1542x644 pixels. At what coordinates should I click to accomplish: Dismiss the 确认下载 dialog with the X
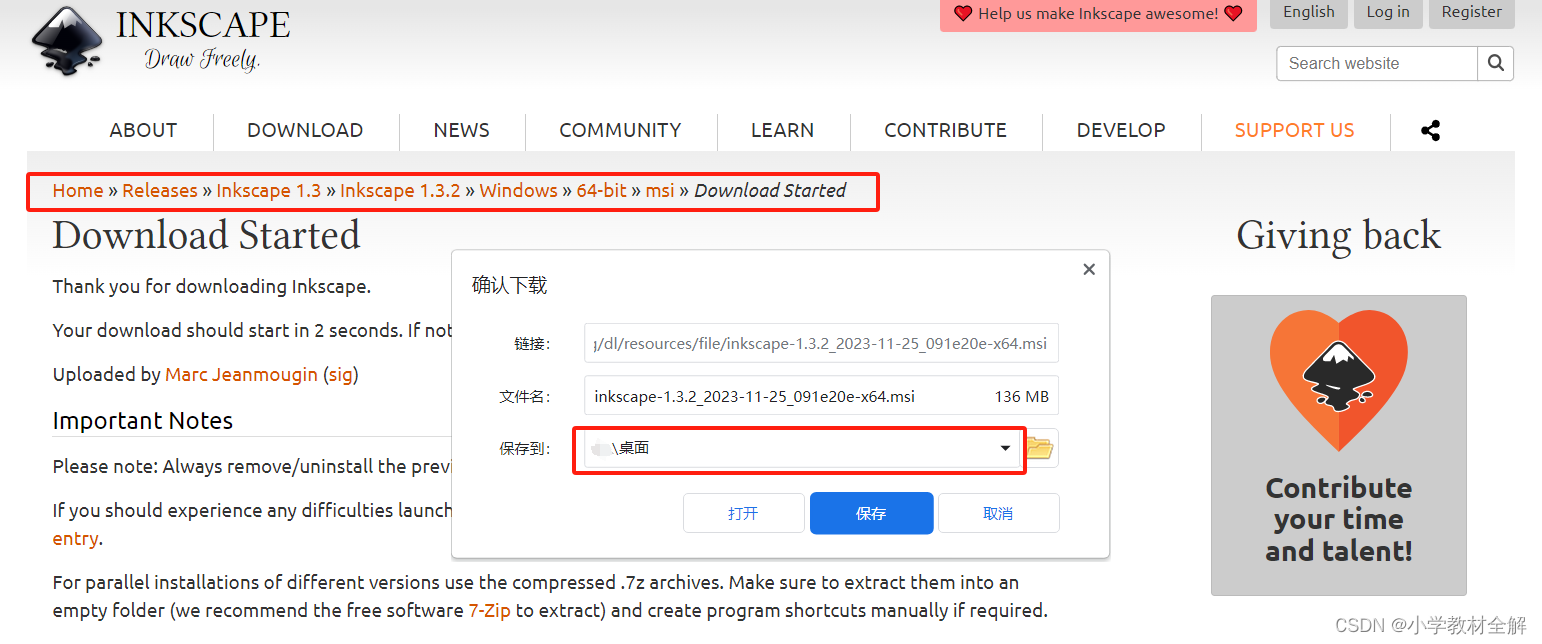[1088, 269]
